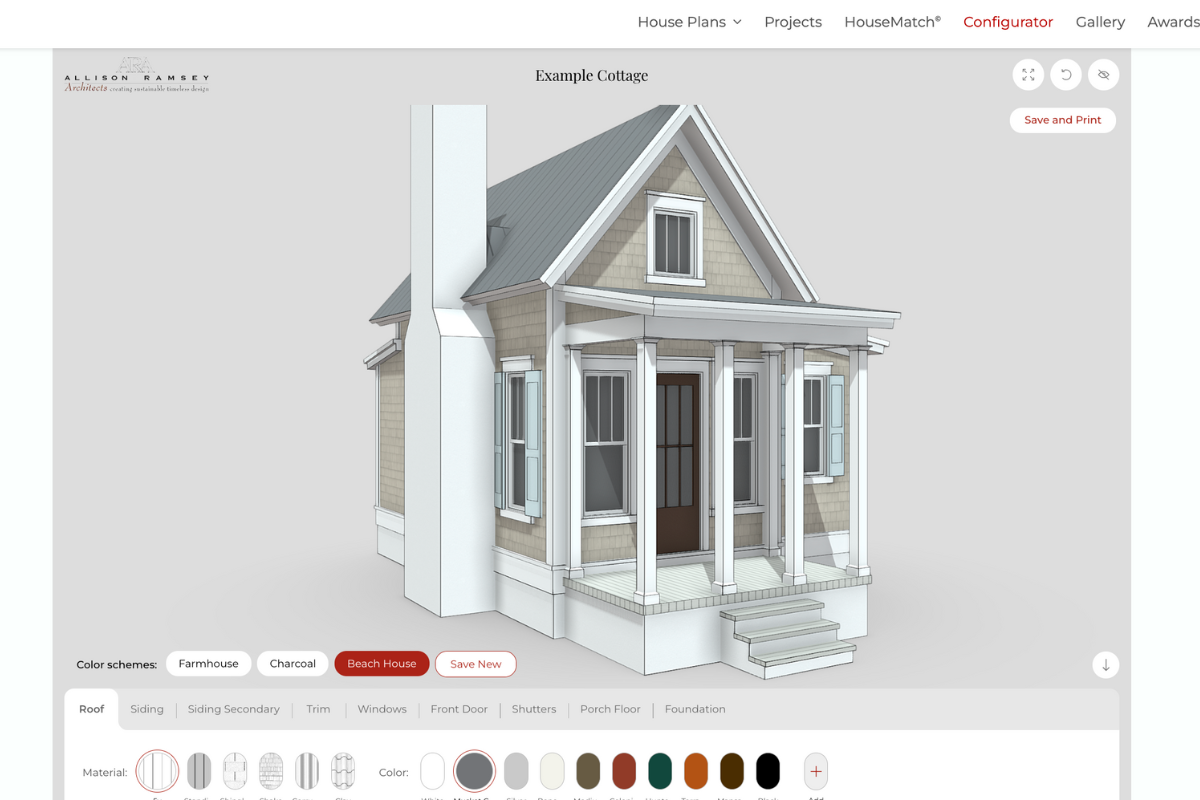Collapse the options panel with down arrow

[1106, 665]
